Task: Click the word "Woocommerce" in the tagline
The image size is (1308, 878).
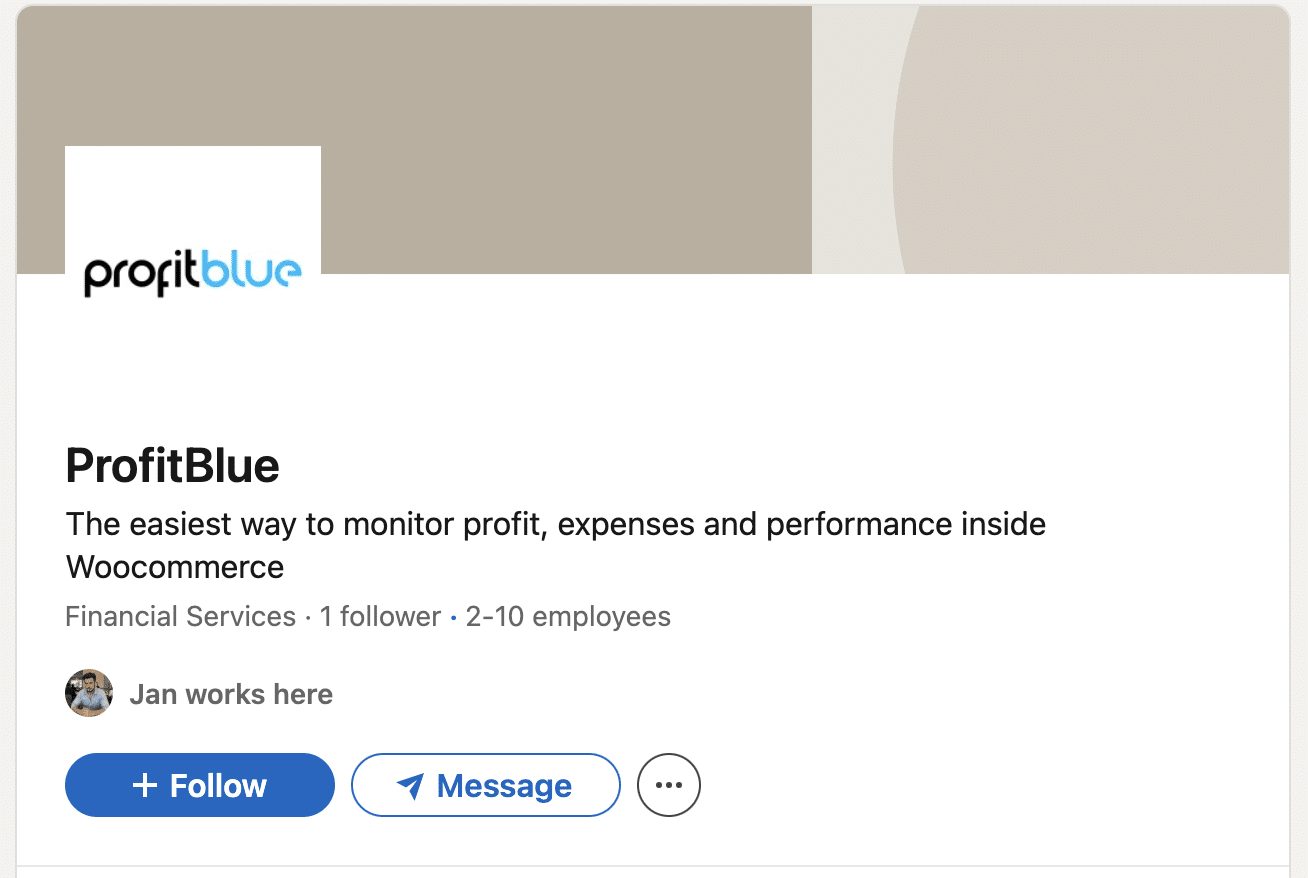Action: [x=175, y=567]
